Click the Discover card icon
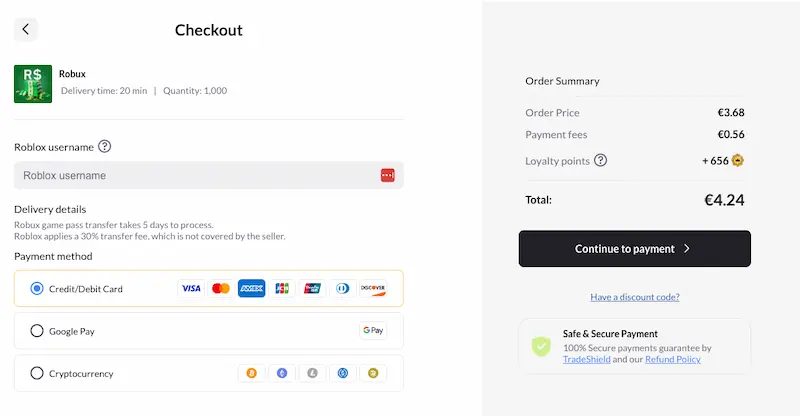 372,289
